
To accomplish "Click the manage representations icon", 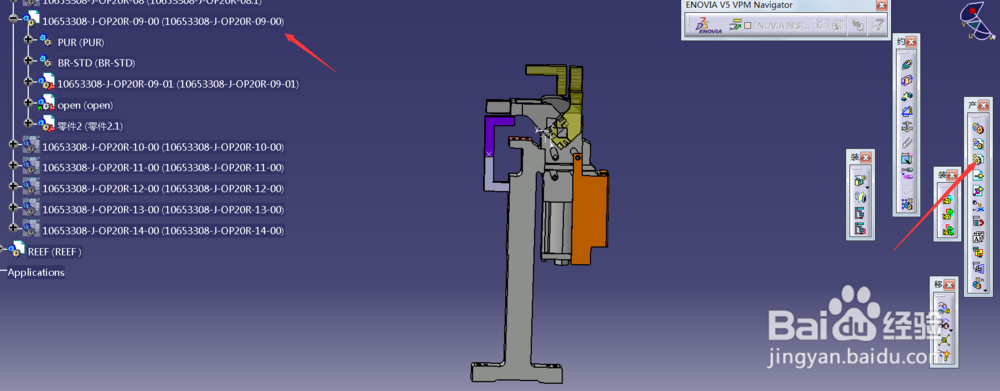I will click(x=978, y=268).
